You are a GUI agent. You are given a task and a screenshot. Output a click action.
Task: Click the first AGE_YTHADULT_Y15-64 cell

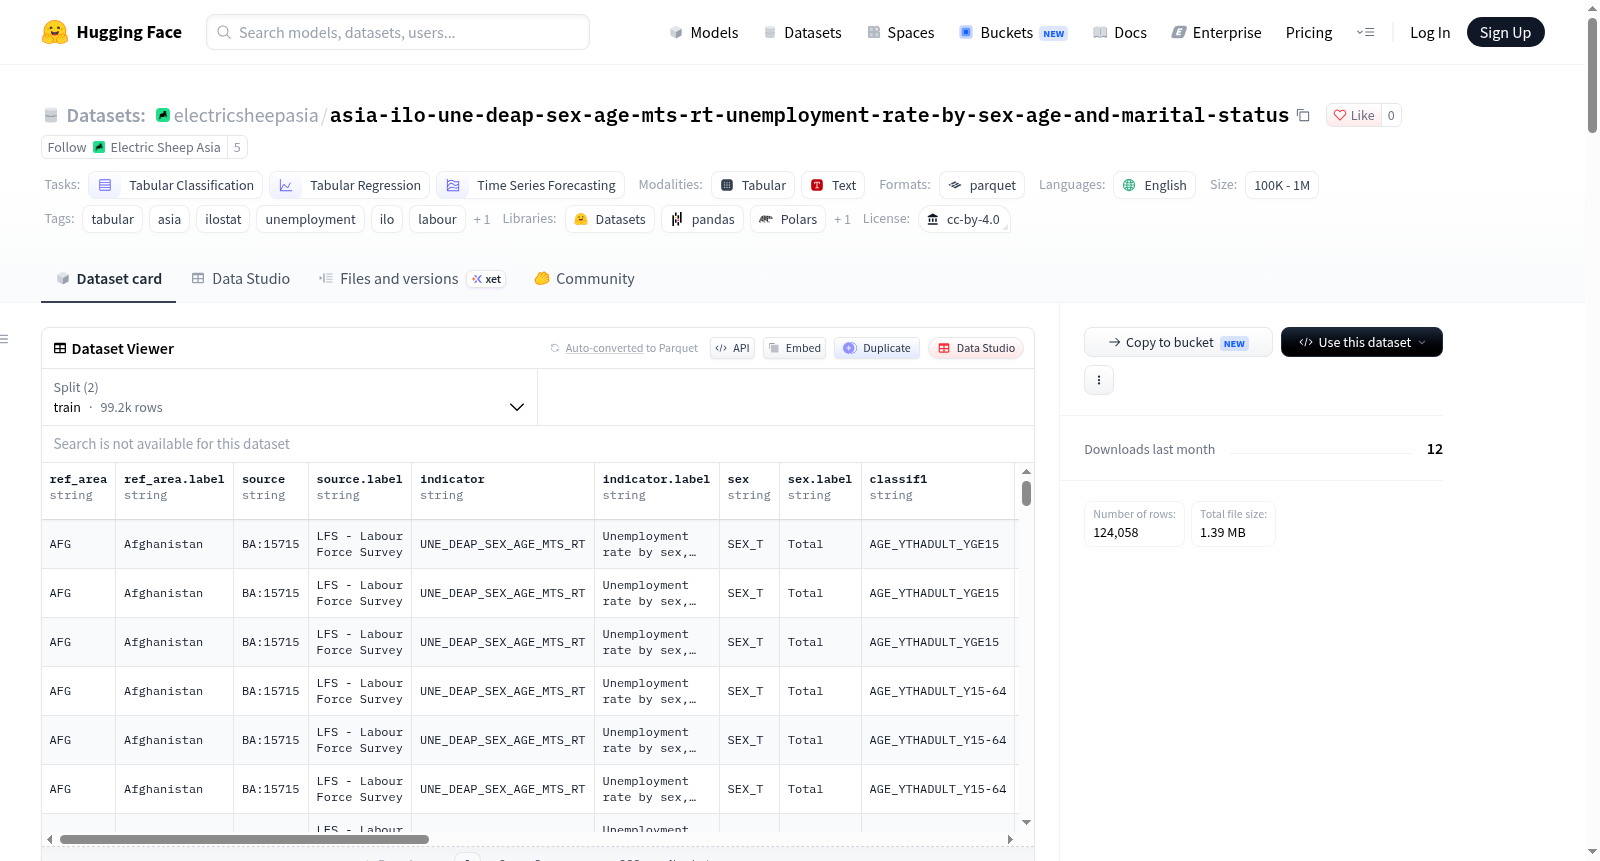(938, 691)
